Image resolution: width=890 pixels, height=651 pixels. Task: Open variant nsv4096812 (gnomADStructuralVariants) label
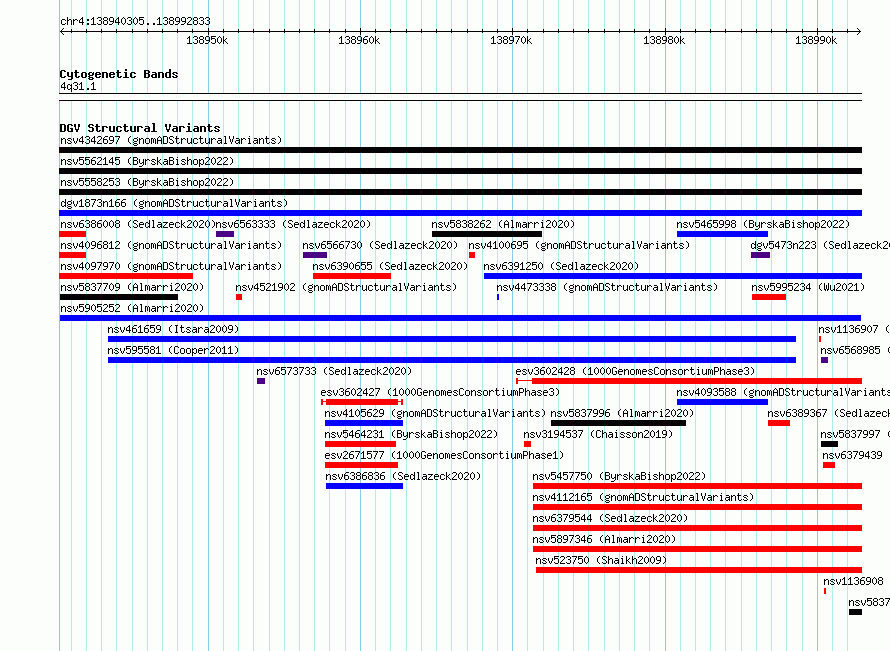(171, 245)
